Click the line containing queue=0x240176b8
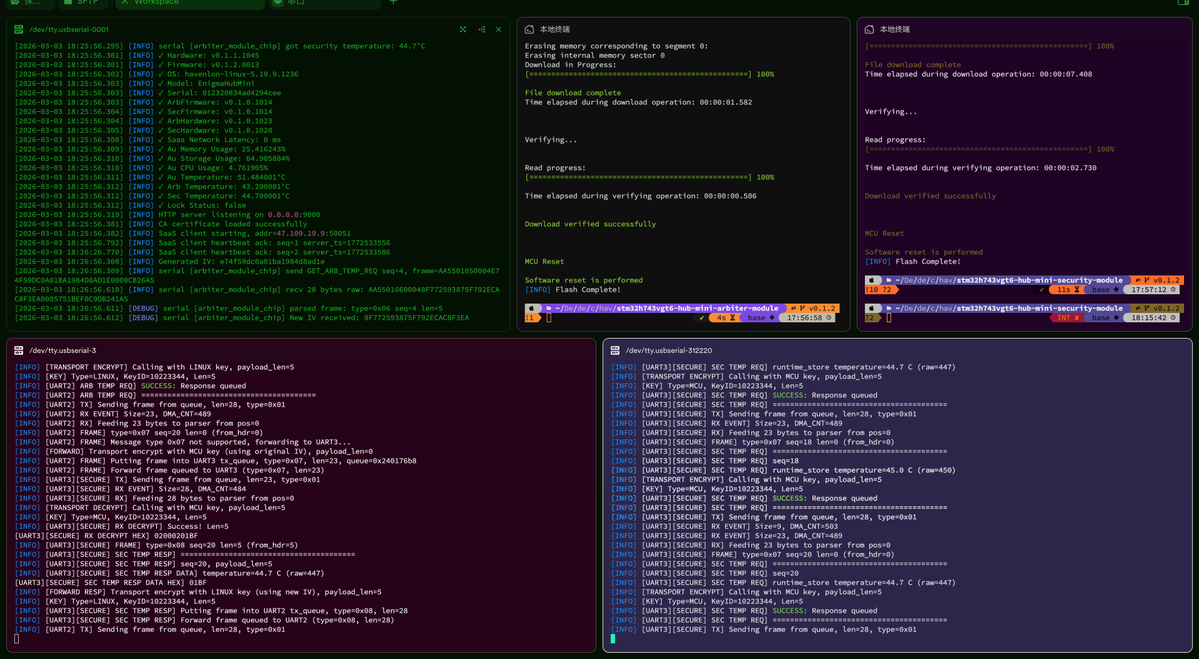Screen dimensions: 1199x659 point(216,461)
